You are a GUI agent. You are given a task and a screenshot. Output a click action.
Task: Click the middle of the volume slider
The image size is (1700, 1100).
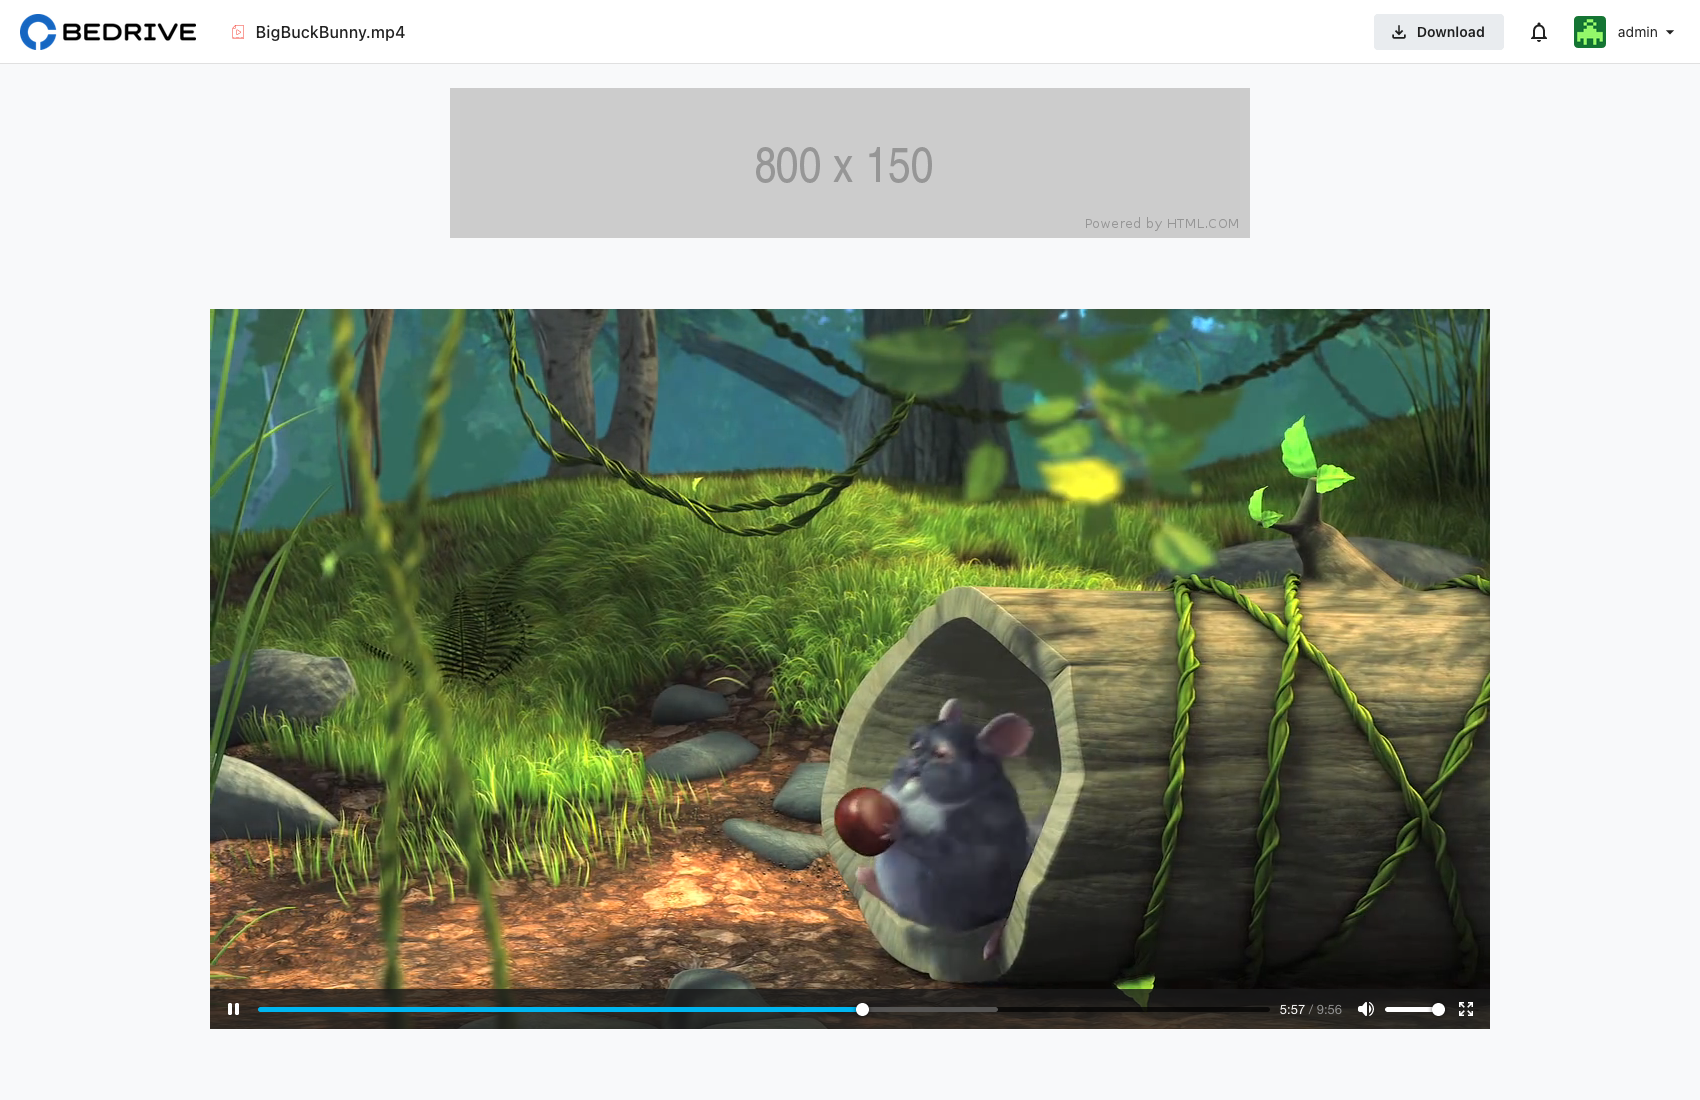click(x=1412, y=1009)
